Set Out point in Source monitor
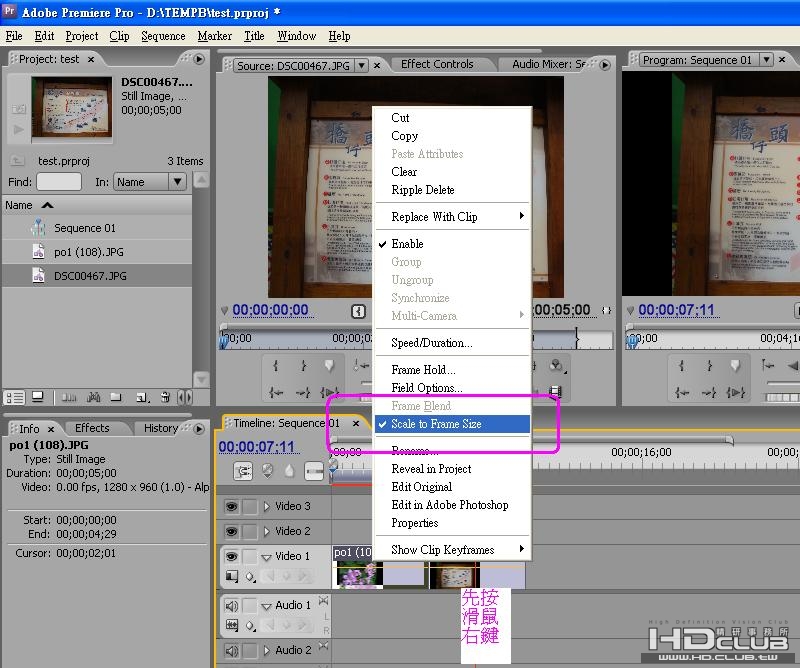 pyautogui.click(x=303, y=365)
